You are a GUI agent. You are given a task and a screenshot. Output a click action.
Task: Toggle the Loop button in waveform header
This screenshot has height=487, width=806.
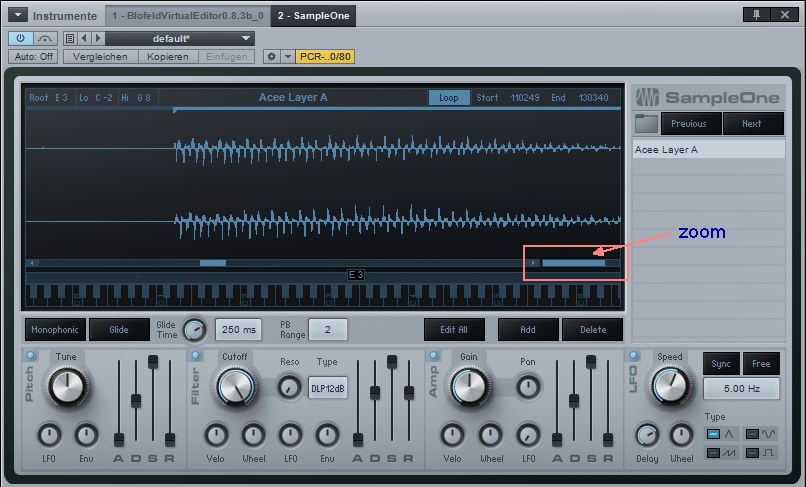[449, 98]
